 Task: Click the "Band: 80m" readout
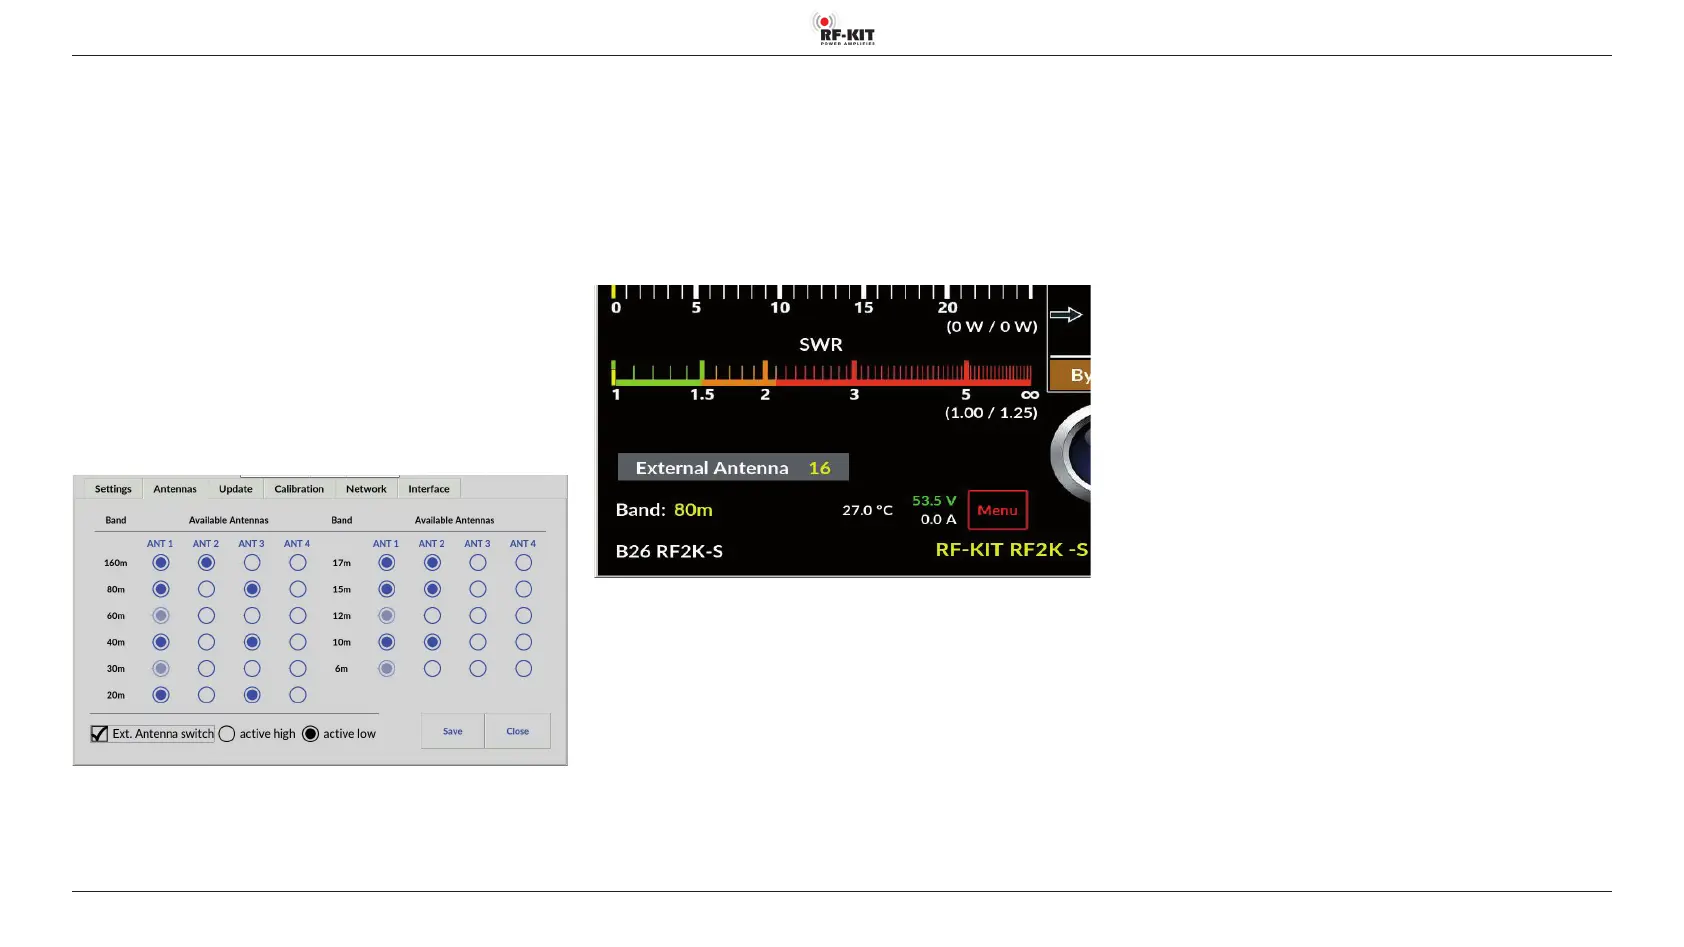(664, 510)
